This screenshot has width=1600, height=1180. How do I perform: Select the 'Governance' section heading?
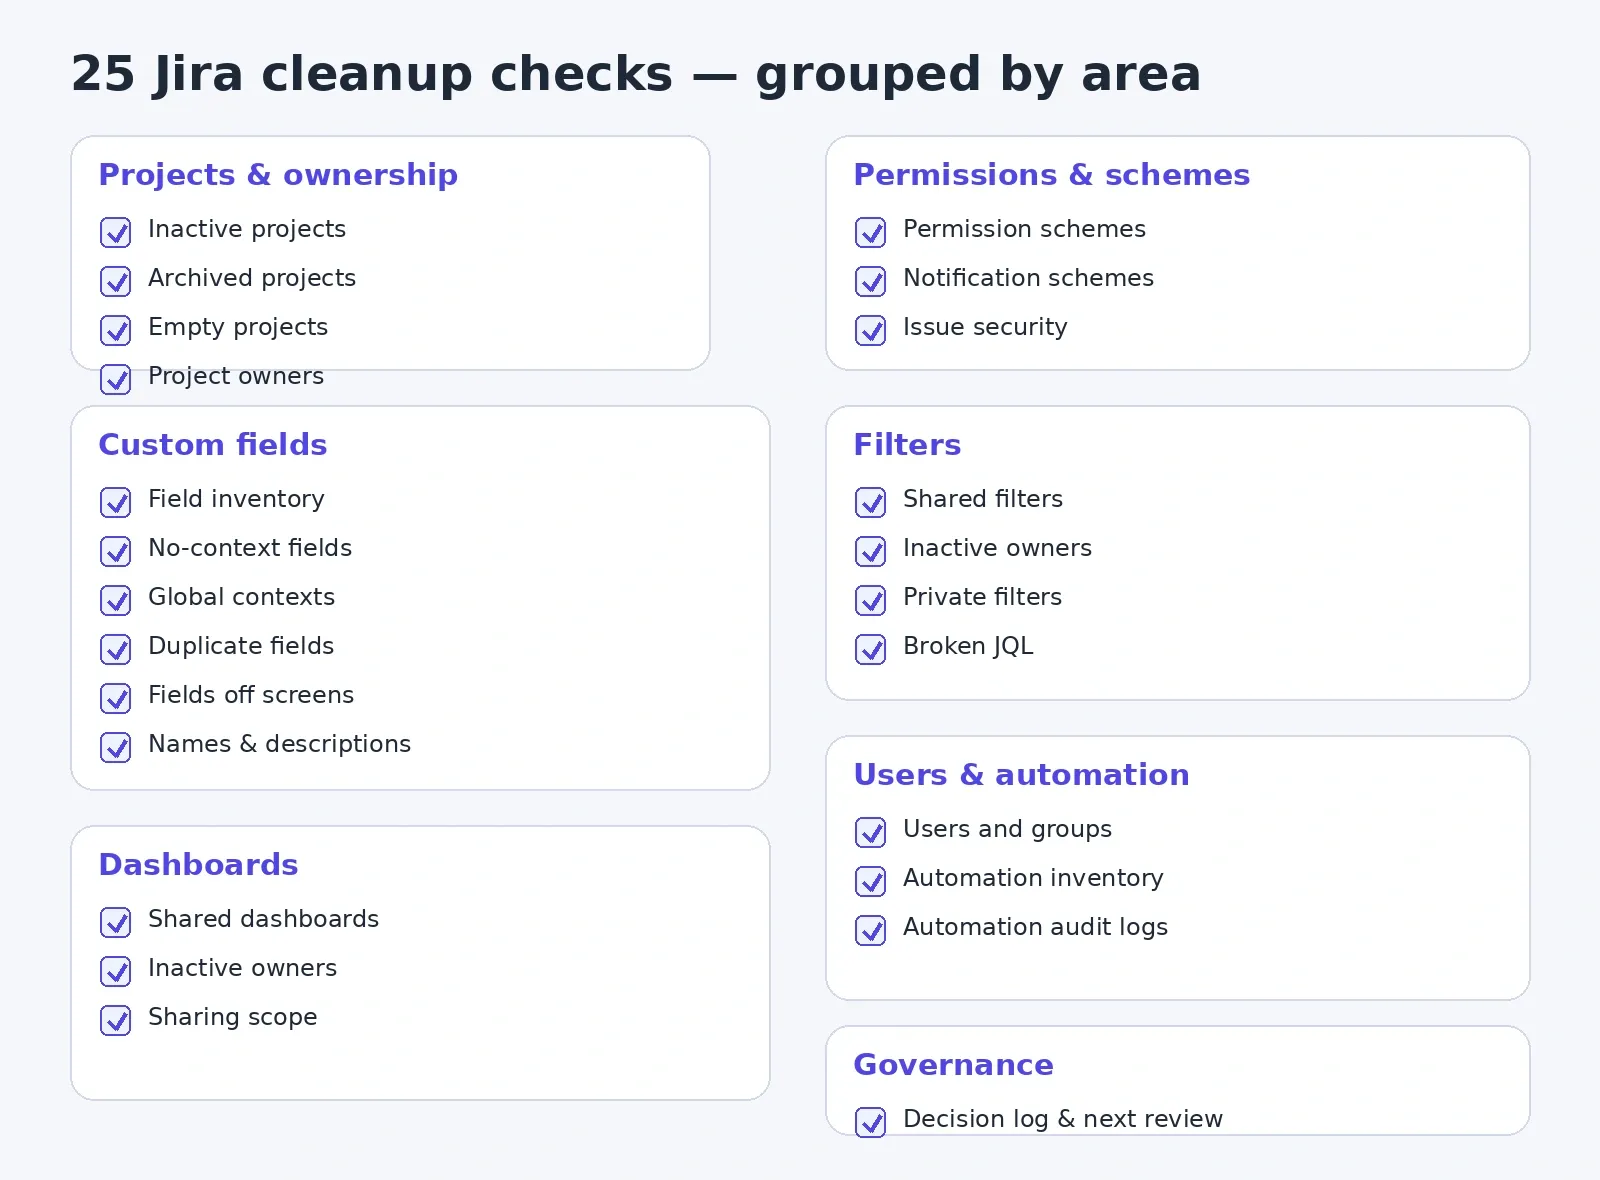point(953,1065)
